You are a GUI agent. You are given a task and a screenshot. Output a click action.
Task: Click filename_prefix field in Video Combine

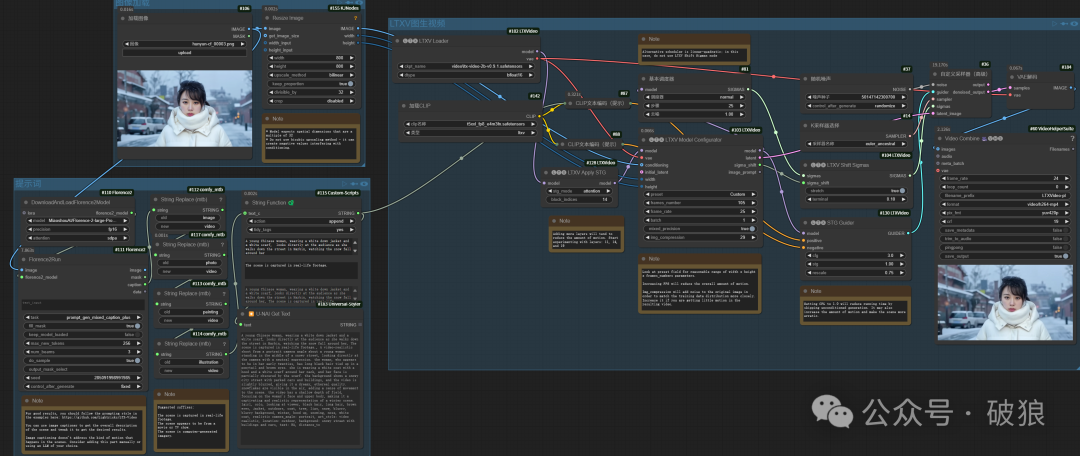(x=1006, y=195)
